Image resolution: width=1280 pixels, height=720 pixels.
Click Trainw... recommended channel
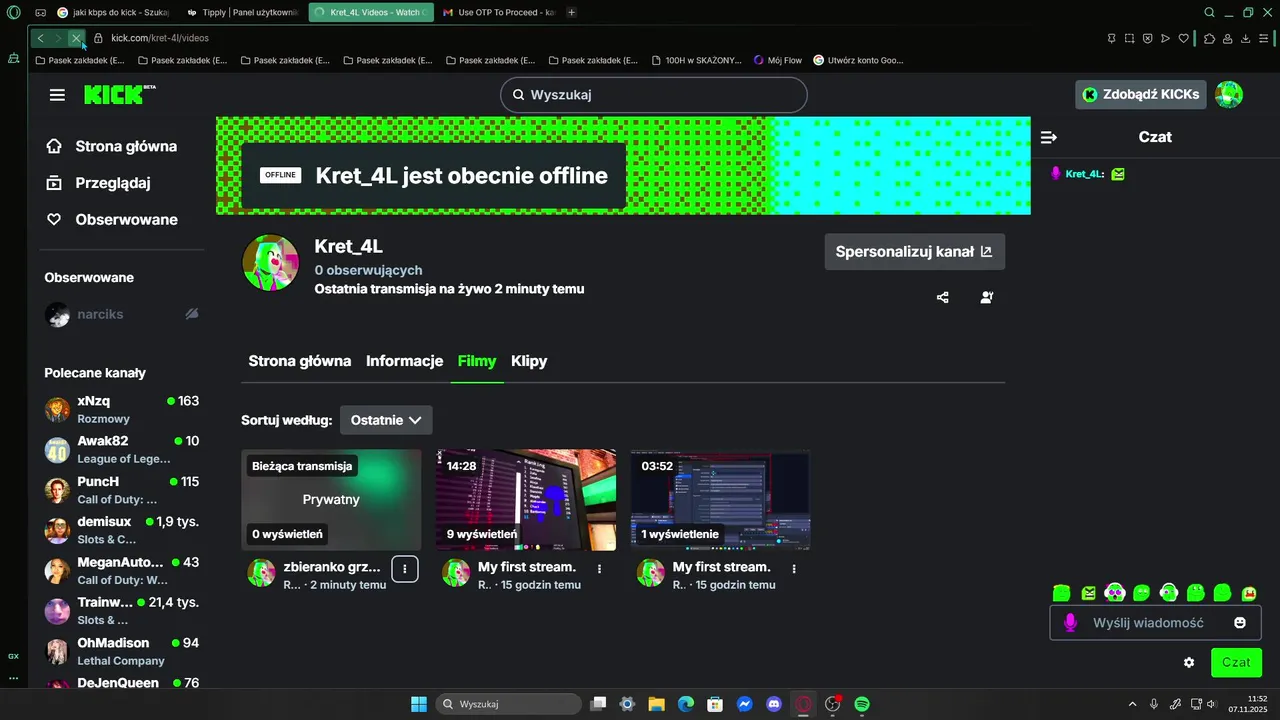[x=122, y=611]
